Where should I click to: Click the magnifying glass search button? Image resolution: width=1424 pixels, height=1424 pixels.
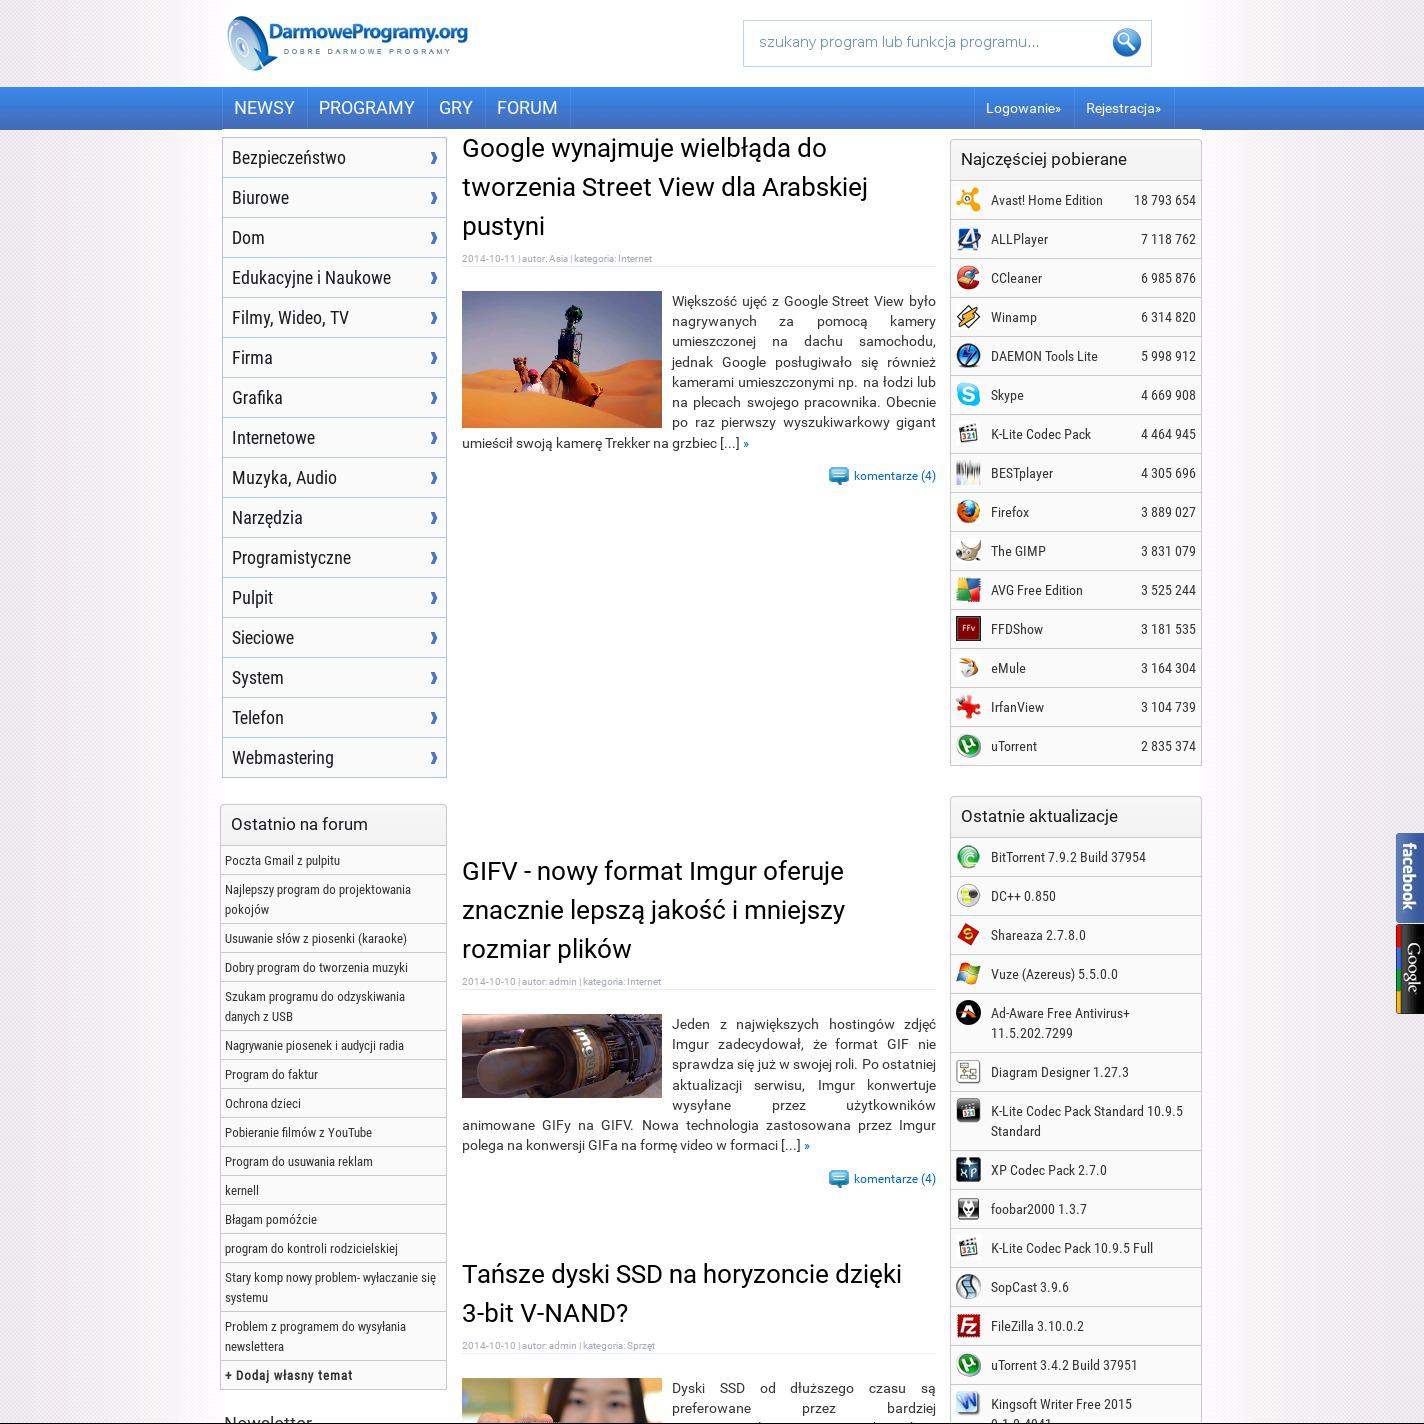pyautogui.click(x=1126, y=43)
